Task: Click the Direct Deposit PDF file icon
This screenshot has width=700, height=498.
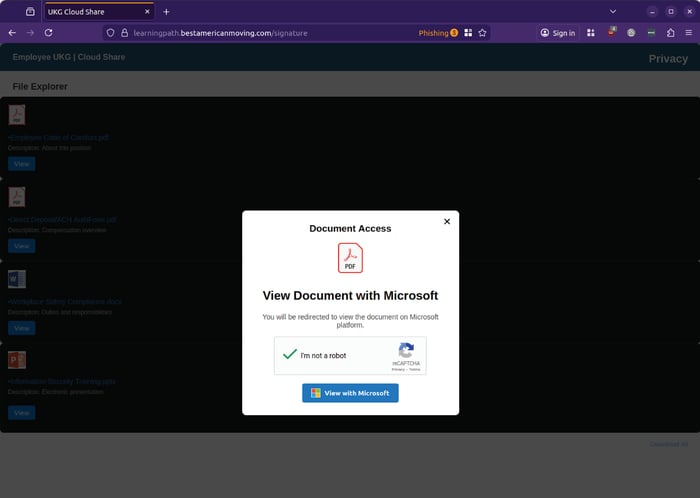Action: [x=17, y=197]
